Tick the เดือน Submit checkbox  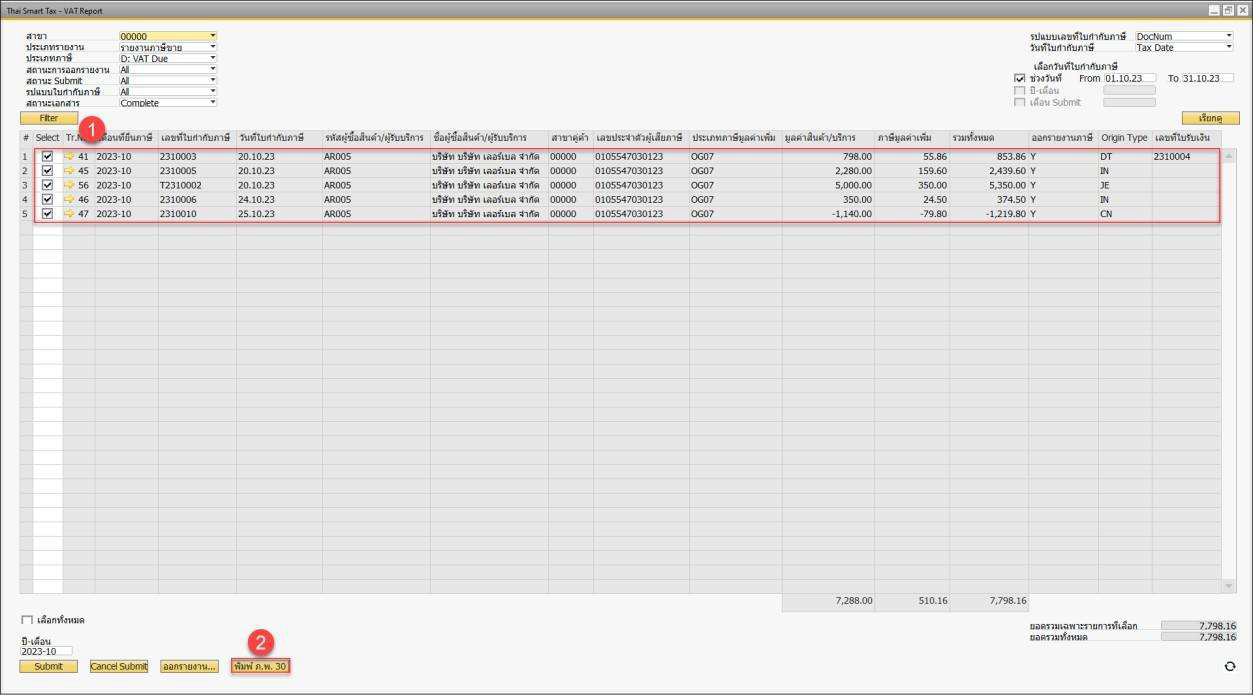(x=1019, y=102)
